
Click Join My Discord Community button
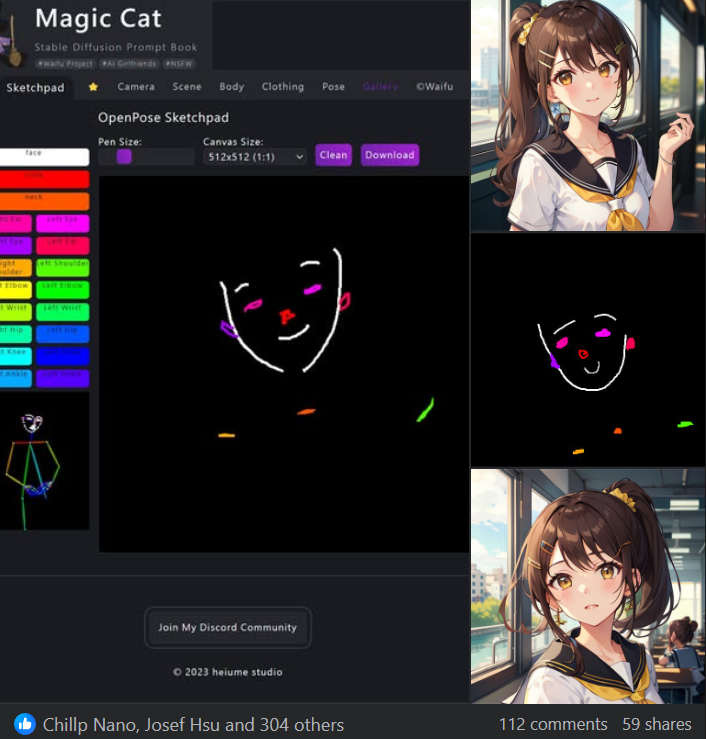pos(227,627)
